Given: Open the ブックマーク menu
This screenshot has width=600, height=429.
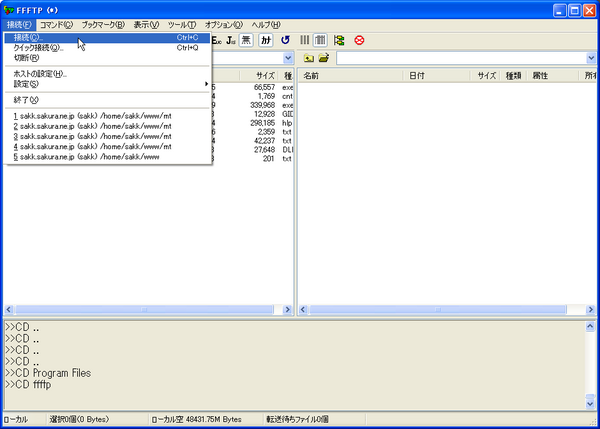Looking at the screenshot, I should pyautogui.click(x=103, y=25).
